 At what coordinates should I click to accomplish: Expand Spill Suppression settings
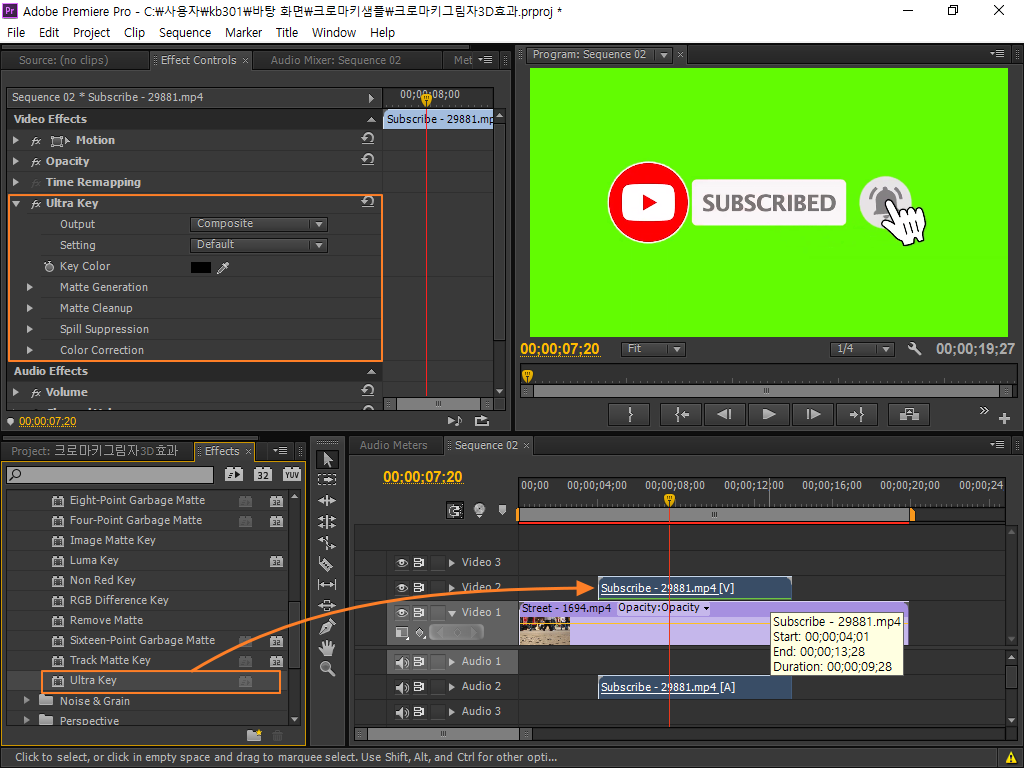tap(29, 329)
